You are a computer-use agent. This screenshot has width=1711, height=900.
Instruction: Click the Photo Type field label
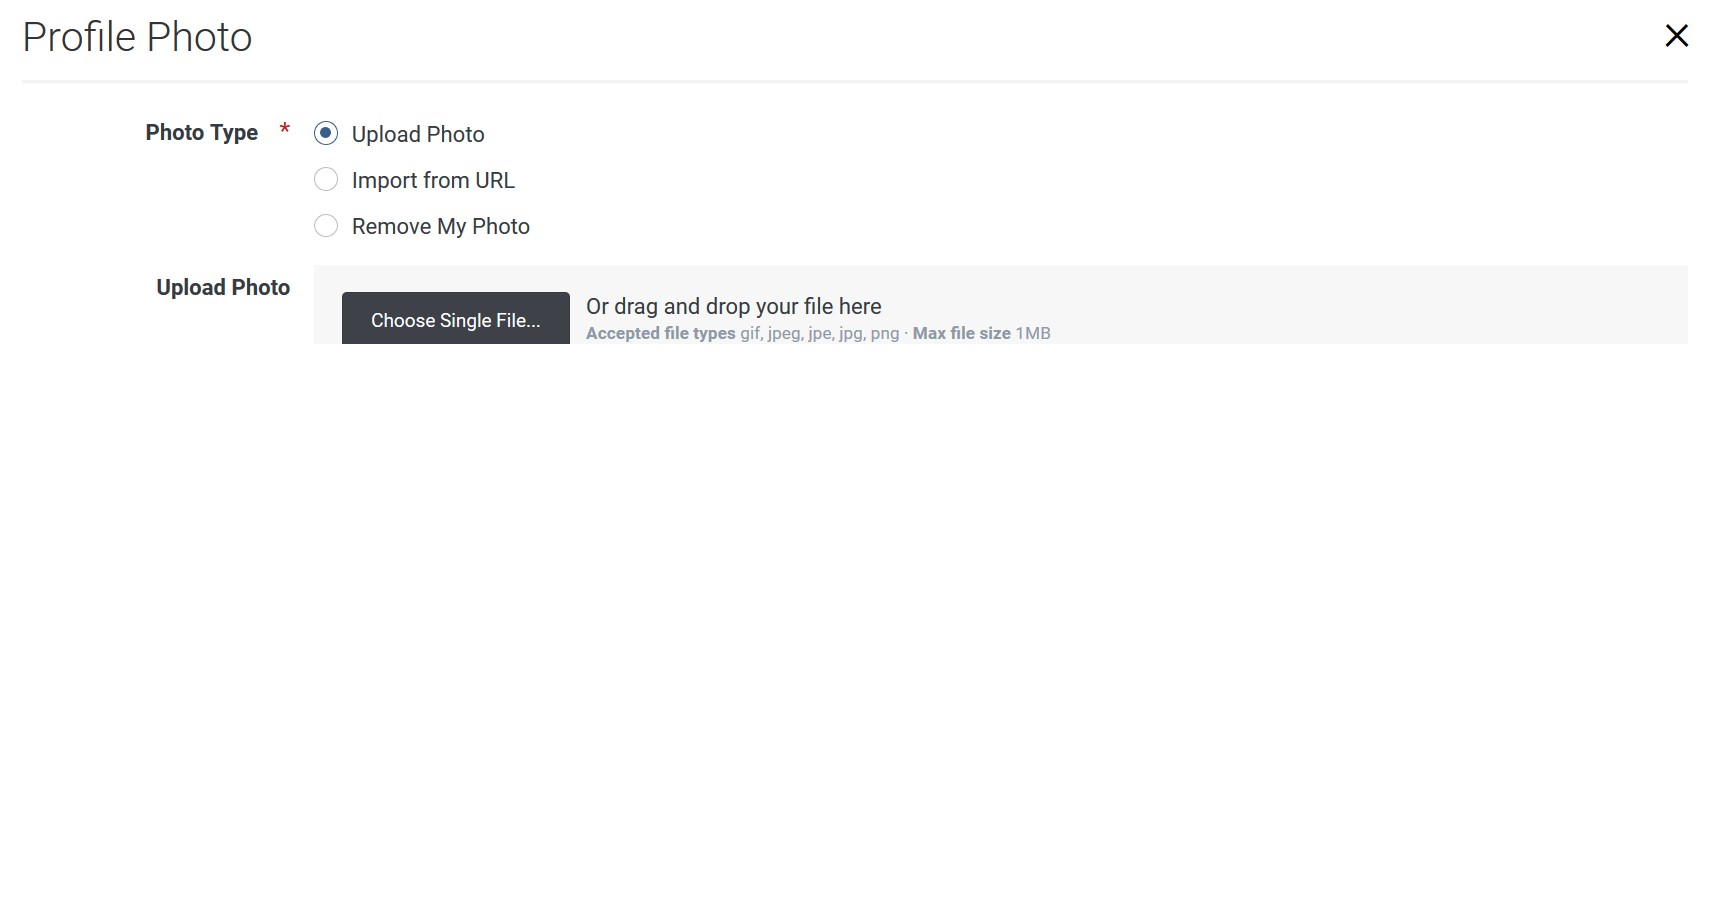[201, 132]
